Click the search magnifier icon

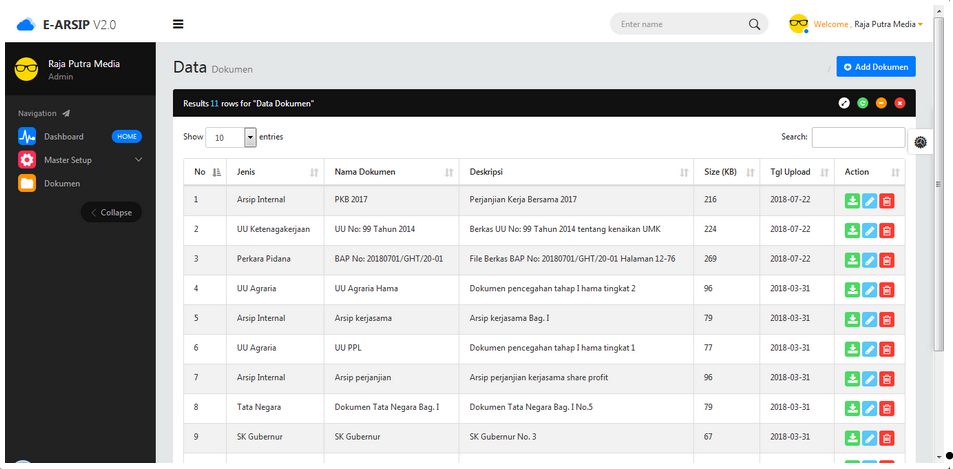tap(754, 24)
